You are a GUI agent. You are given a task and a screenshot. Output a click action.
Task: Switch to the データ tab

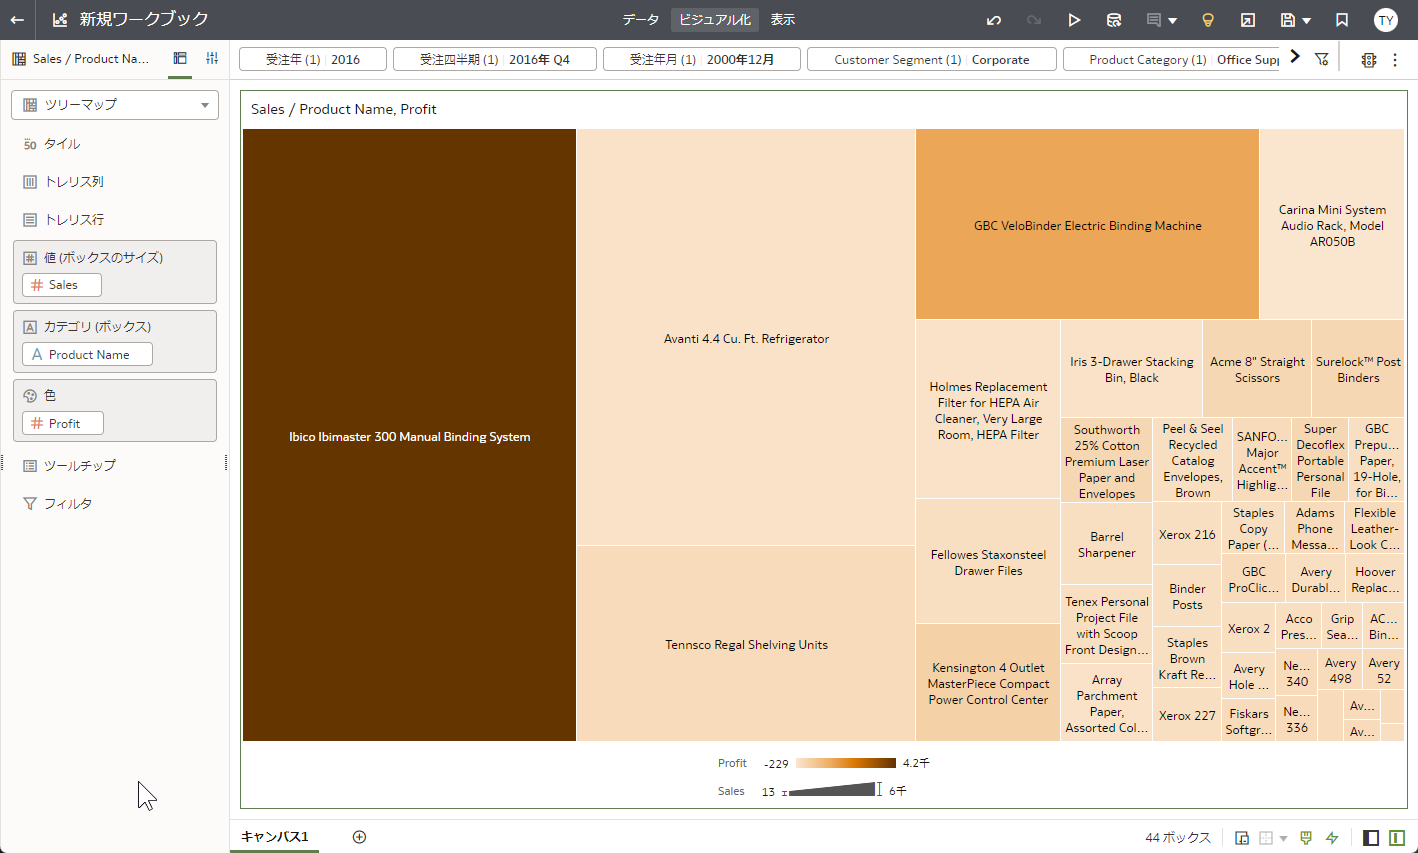click(640, 20)
